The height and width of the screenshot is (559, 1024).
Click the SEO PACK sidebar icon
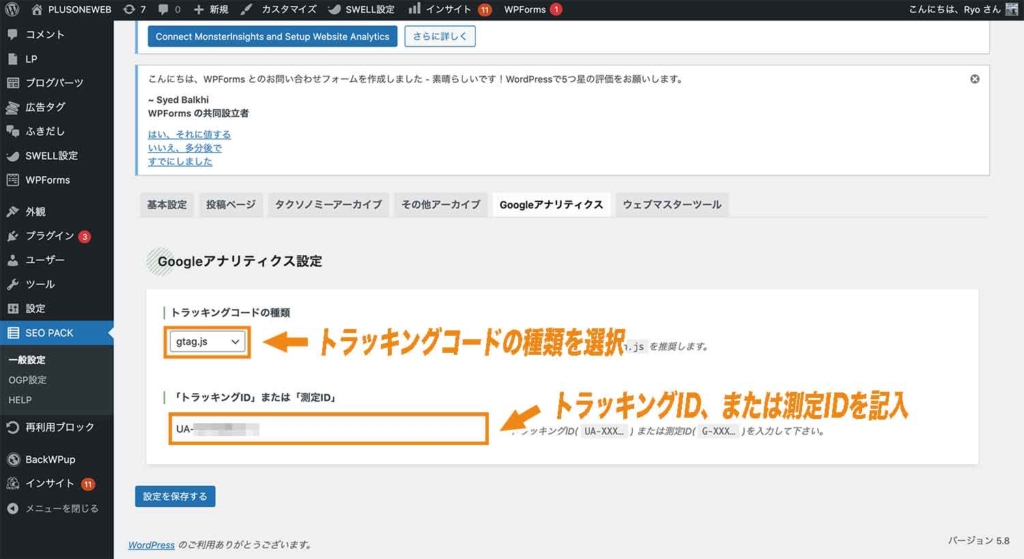click(12, 333)
